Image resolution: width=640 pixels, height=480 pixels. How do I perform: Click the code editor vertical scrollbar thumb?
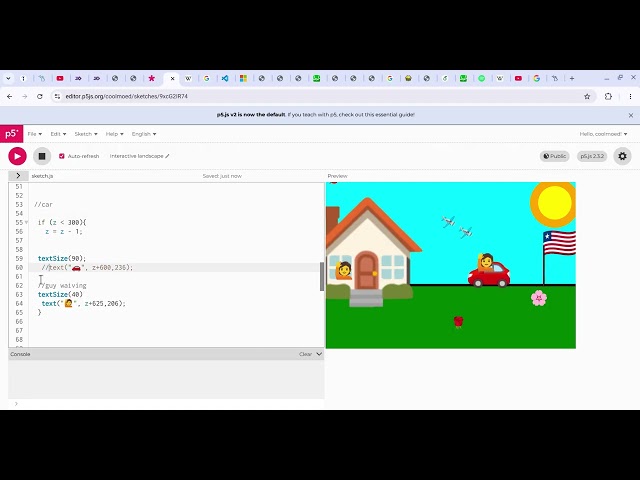322,276
